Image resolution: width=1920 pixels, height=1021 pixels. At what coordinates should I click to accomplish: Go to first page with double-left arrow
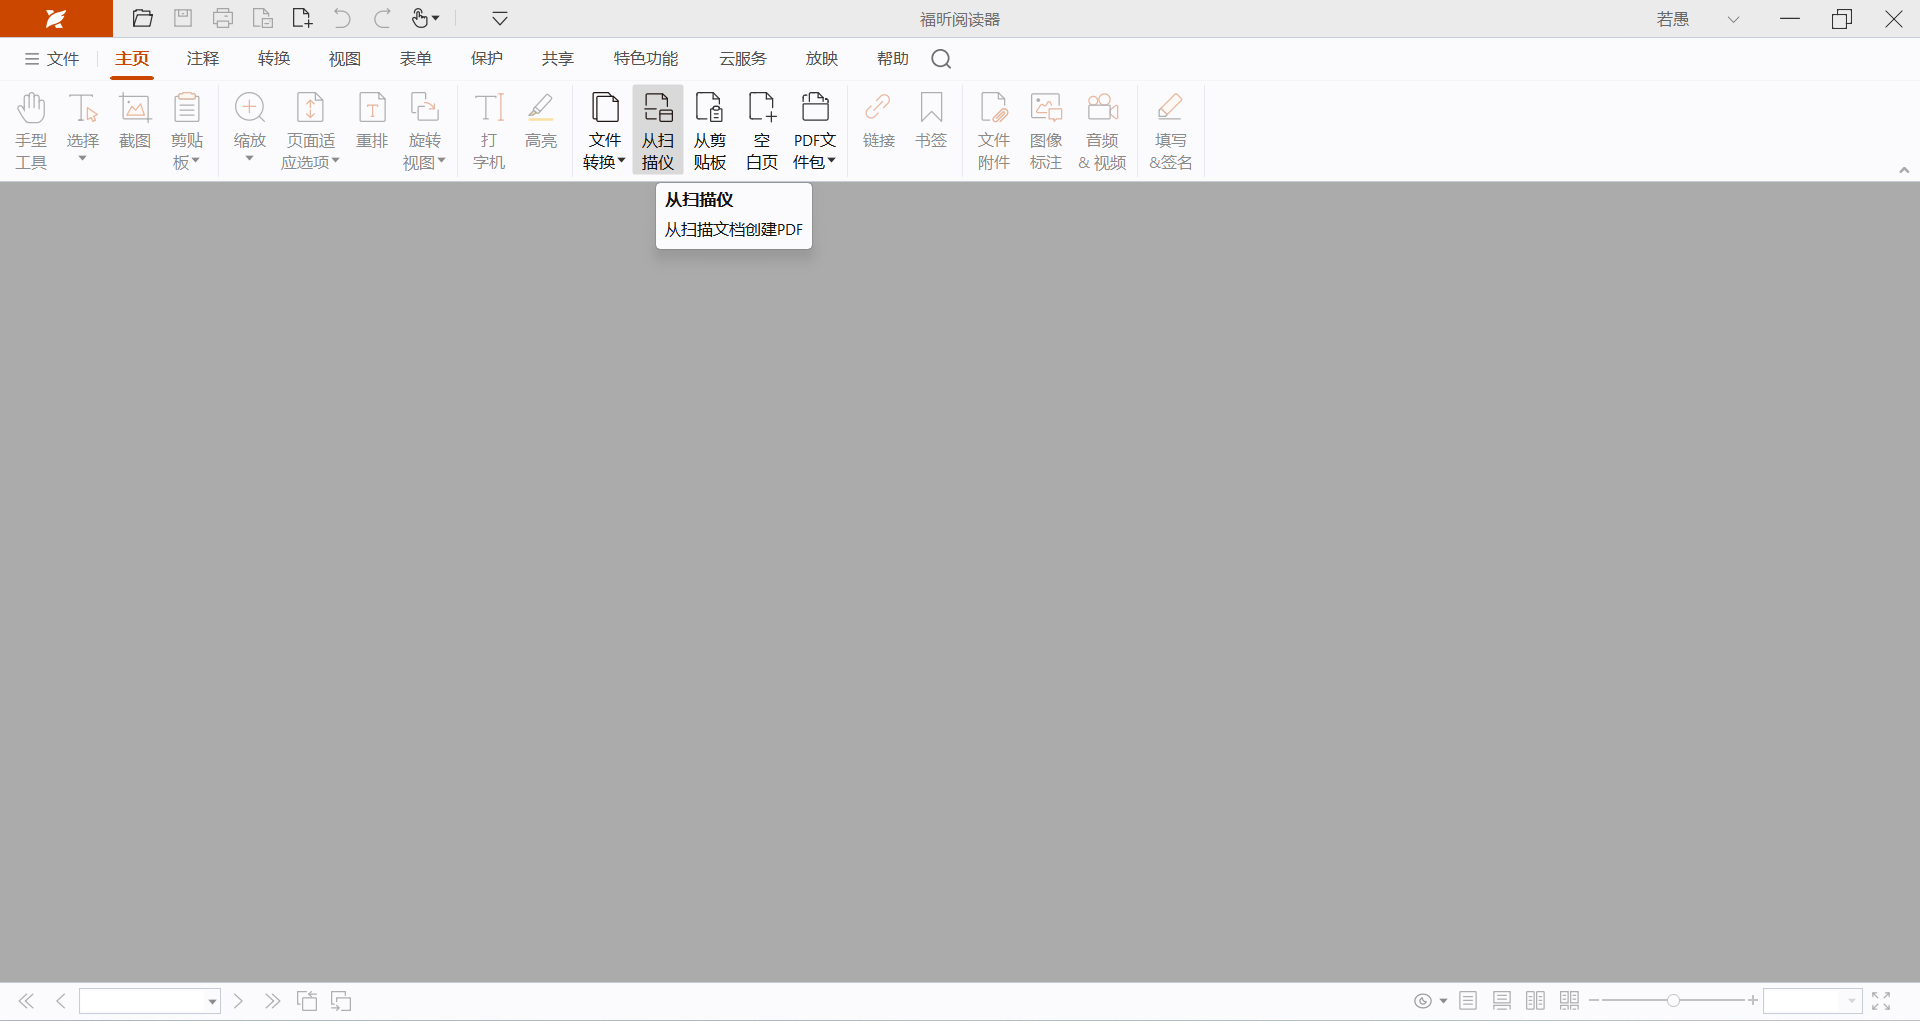(27, 1001)
